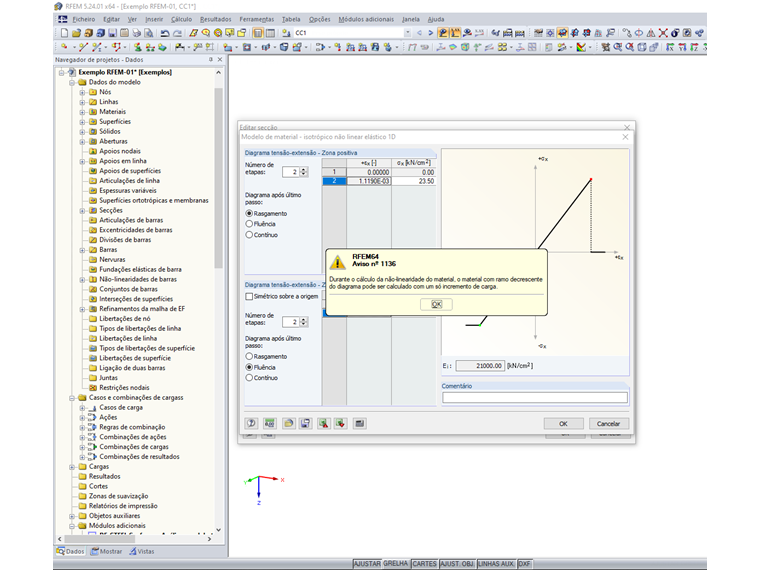The height and width of the screenshot is (570, 760).
Task: Click the navigator horizontal scrollbar
Action: click(x=99, y=538)
